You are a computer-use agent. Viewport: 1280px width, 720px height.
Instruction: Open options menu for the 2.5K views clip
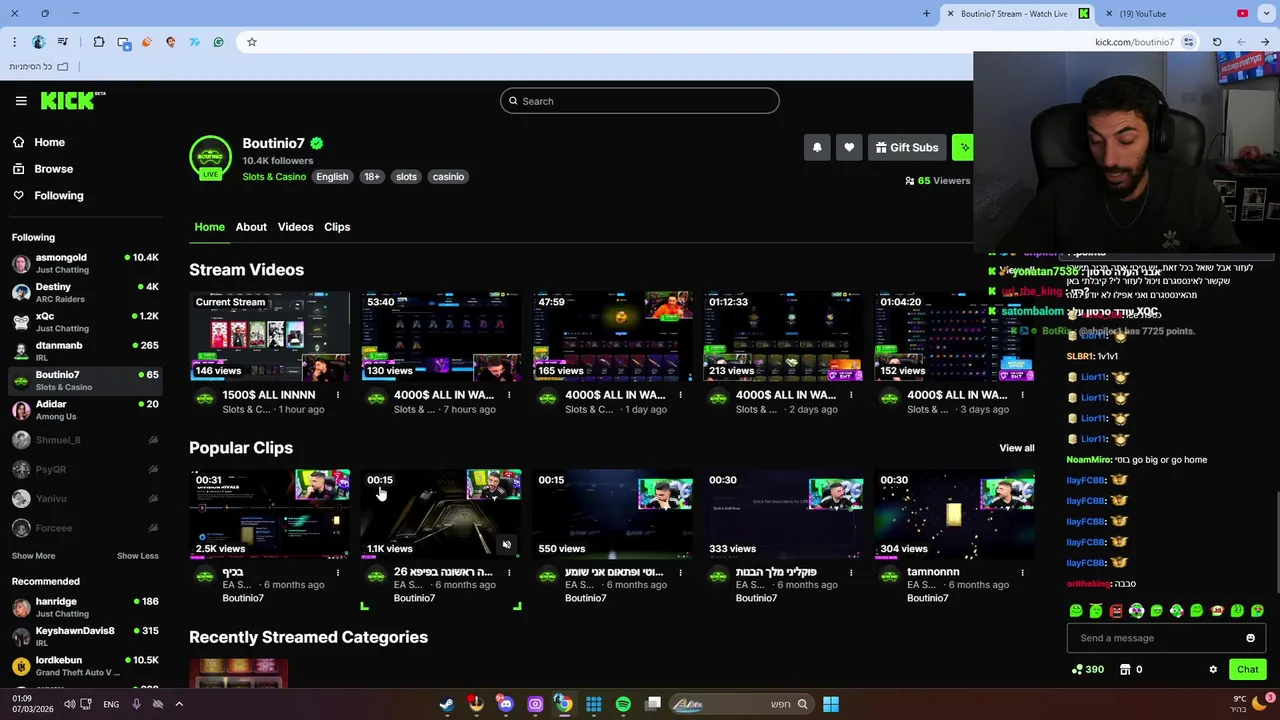tap(338, 573)
